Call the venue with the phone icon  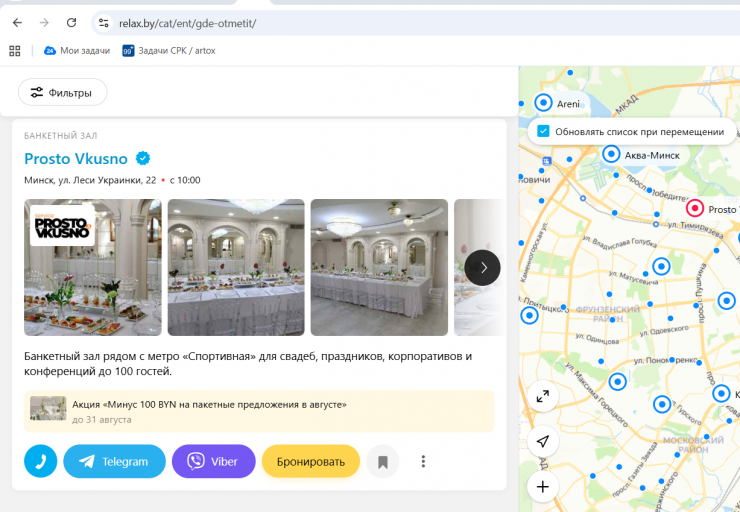coord(41,461)
